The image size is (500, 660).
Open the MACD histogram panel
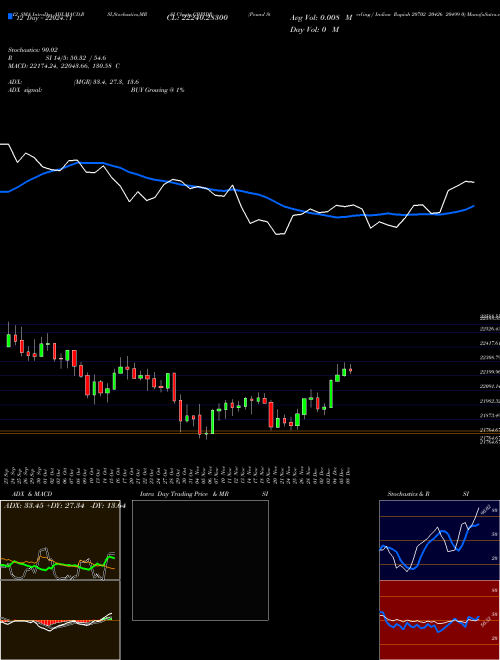click(60, 620)
